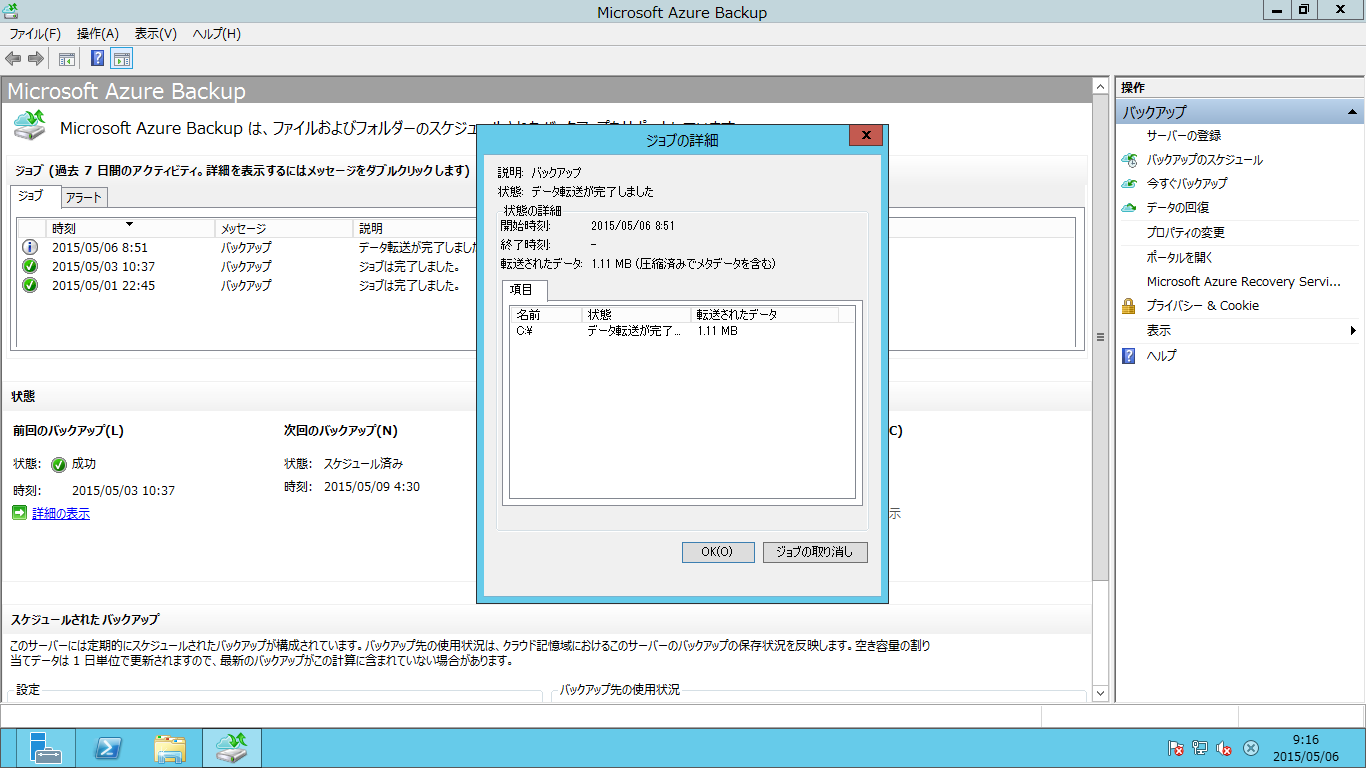The height and width of the screenshot is (768, 1366).
Task: Collapse the バックアップ actions section
Action: pos(1352,112)
